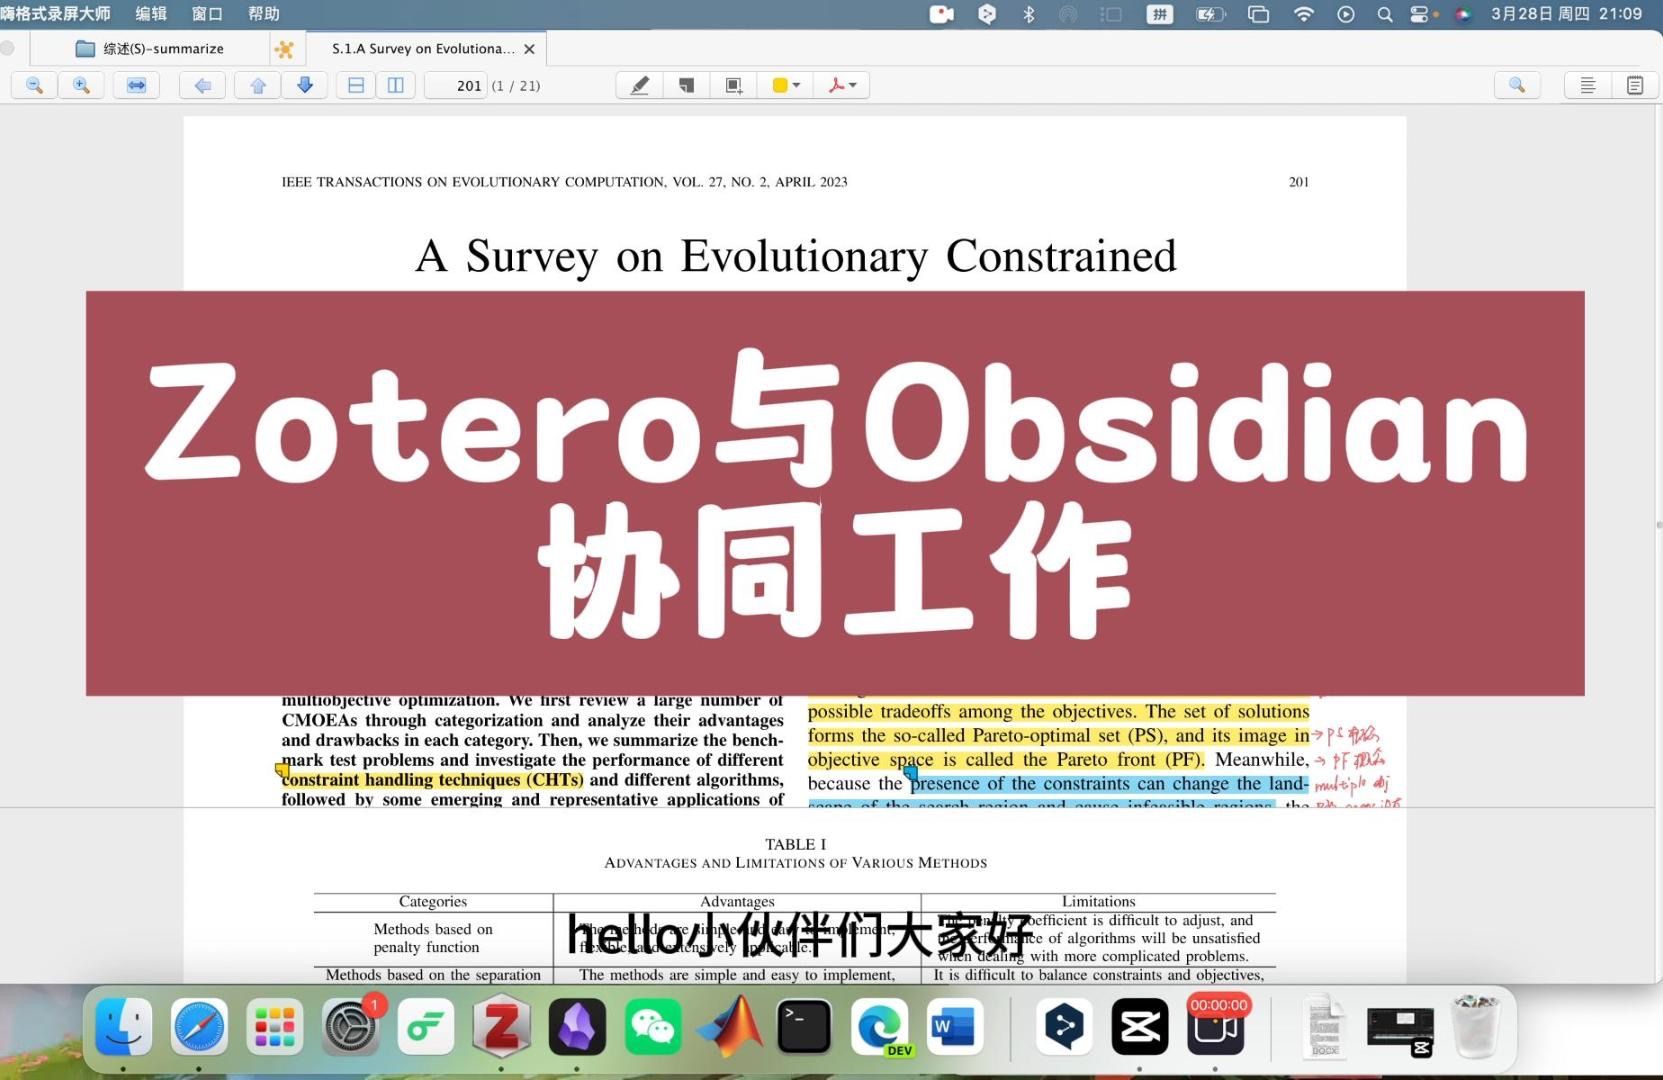Open the Trash in the Dock

1476,1026
